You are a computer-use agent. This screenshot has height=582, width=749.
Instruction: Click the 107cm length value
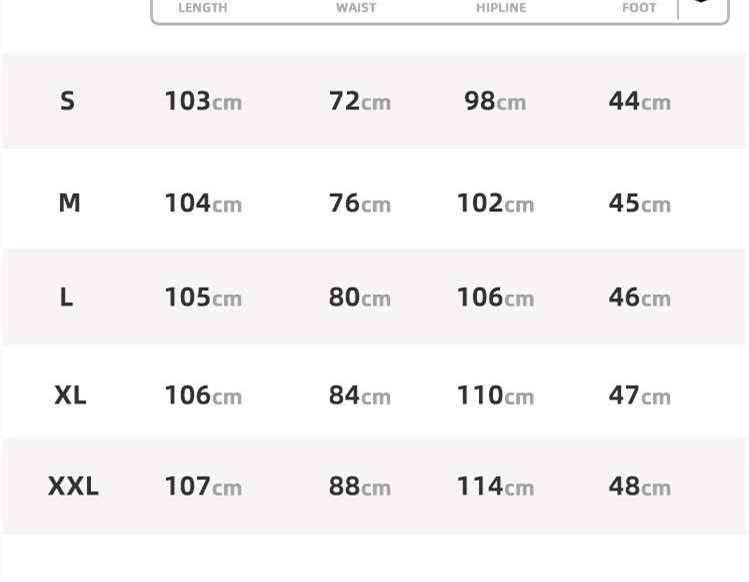coord(203,486)
